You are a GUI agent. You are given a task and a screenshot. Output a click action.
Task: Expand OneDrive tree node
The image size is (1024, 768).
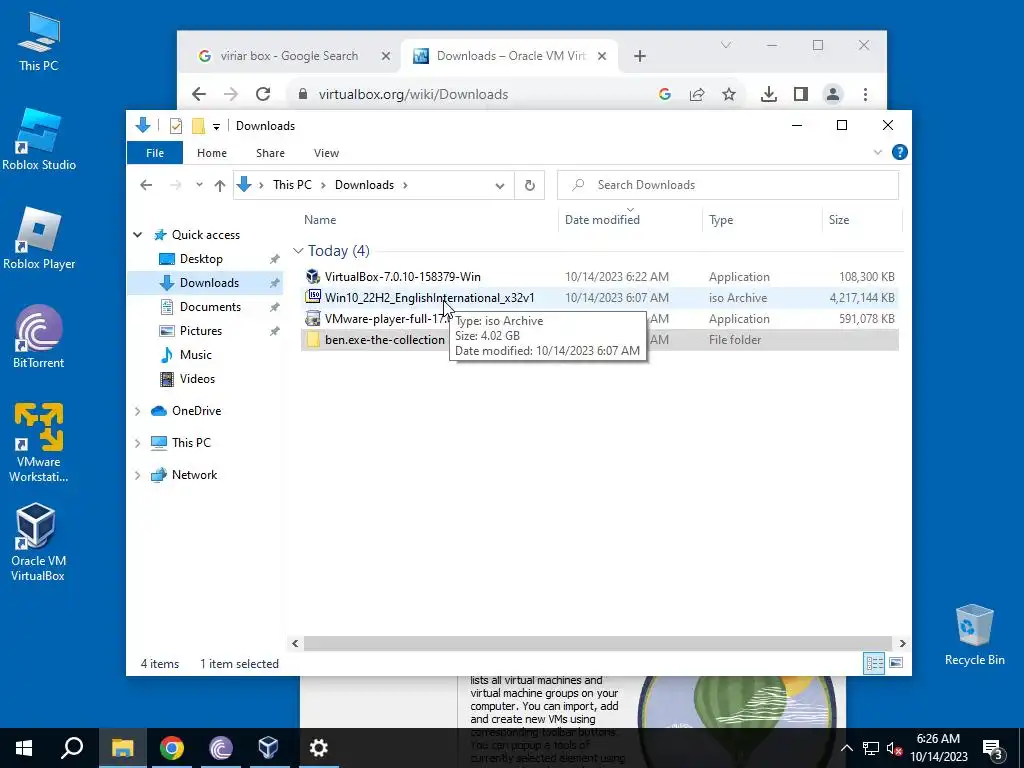point(138,411)
